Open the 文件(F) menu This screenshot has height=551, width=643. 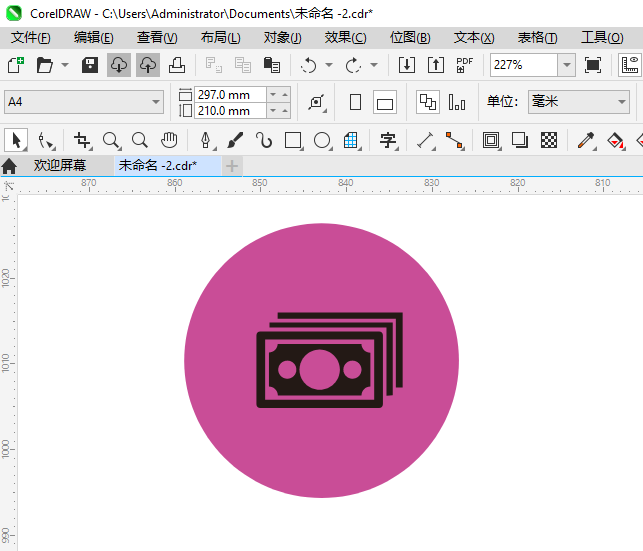(31, 38)
